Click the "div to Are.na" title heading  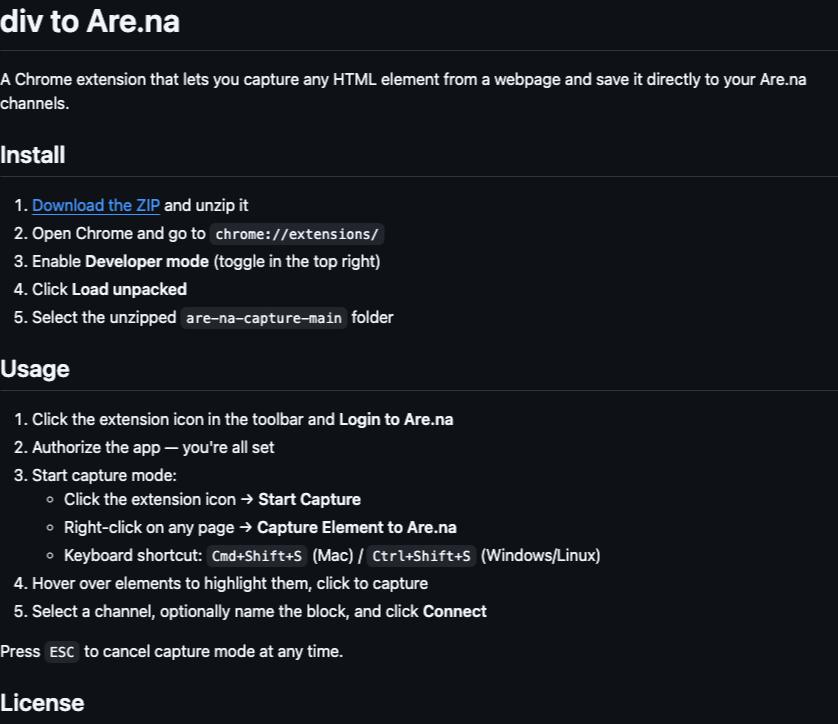90,22
